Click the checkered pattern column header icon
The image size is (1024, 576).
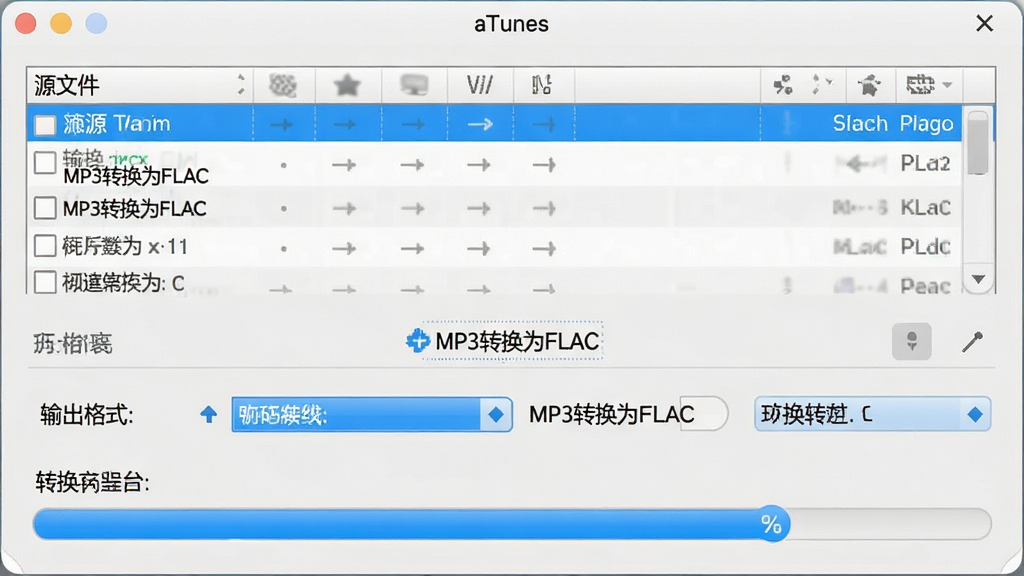click(x=283, y=85)
